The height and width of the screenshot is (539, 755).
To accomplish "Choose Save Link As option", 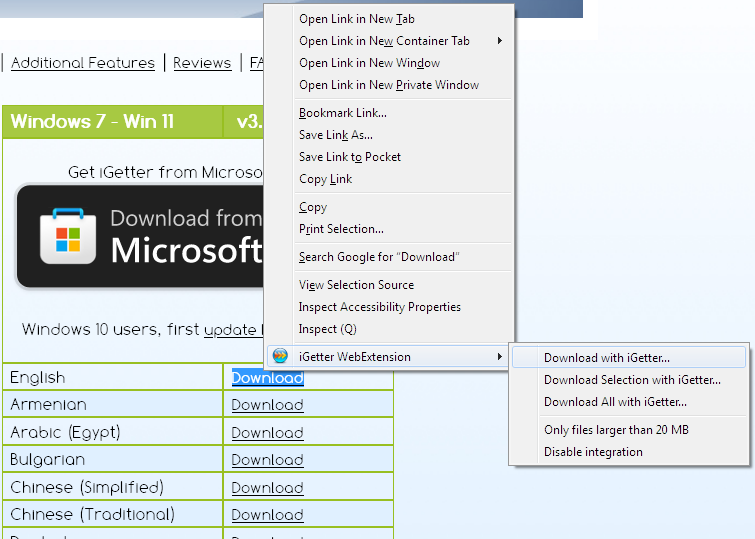I will [335, 135].
